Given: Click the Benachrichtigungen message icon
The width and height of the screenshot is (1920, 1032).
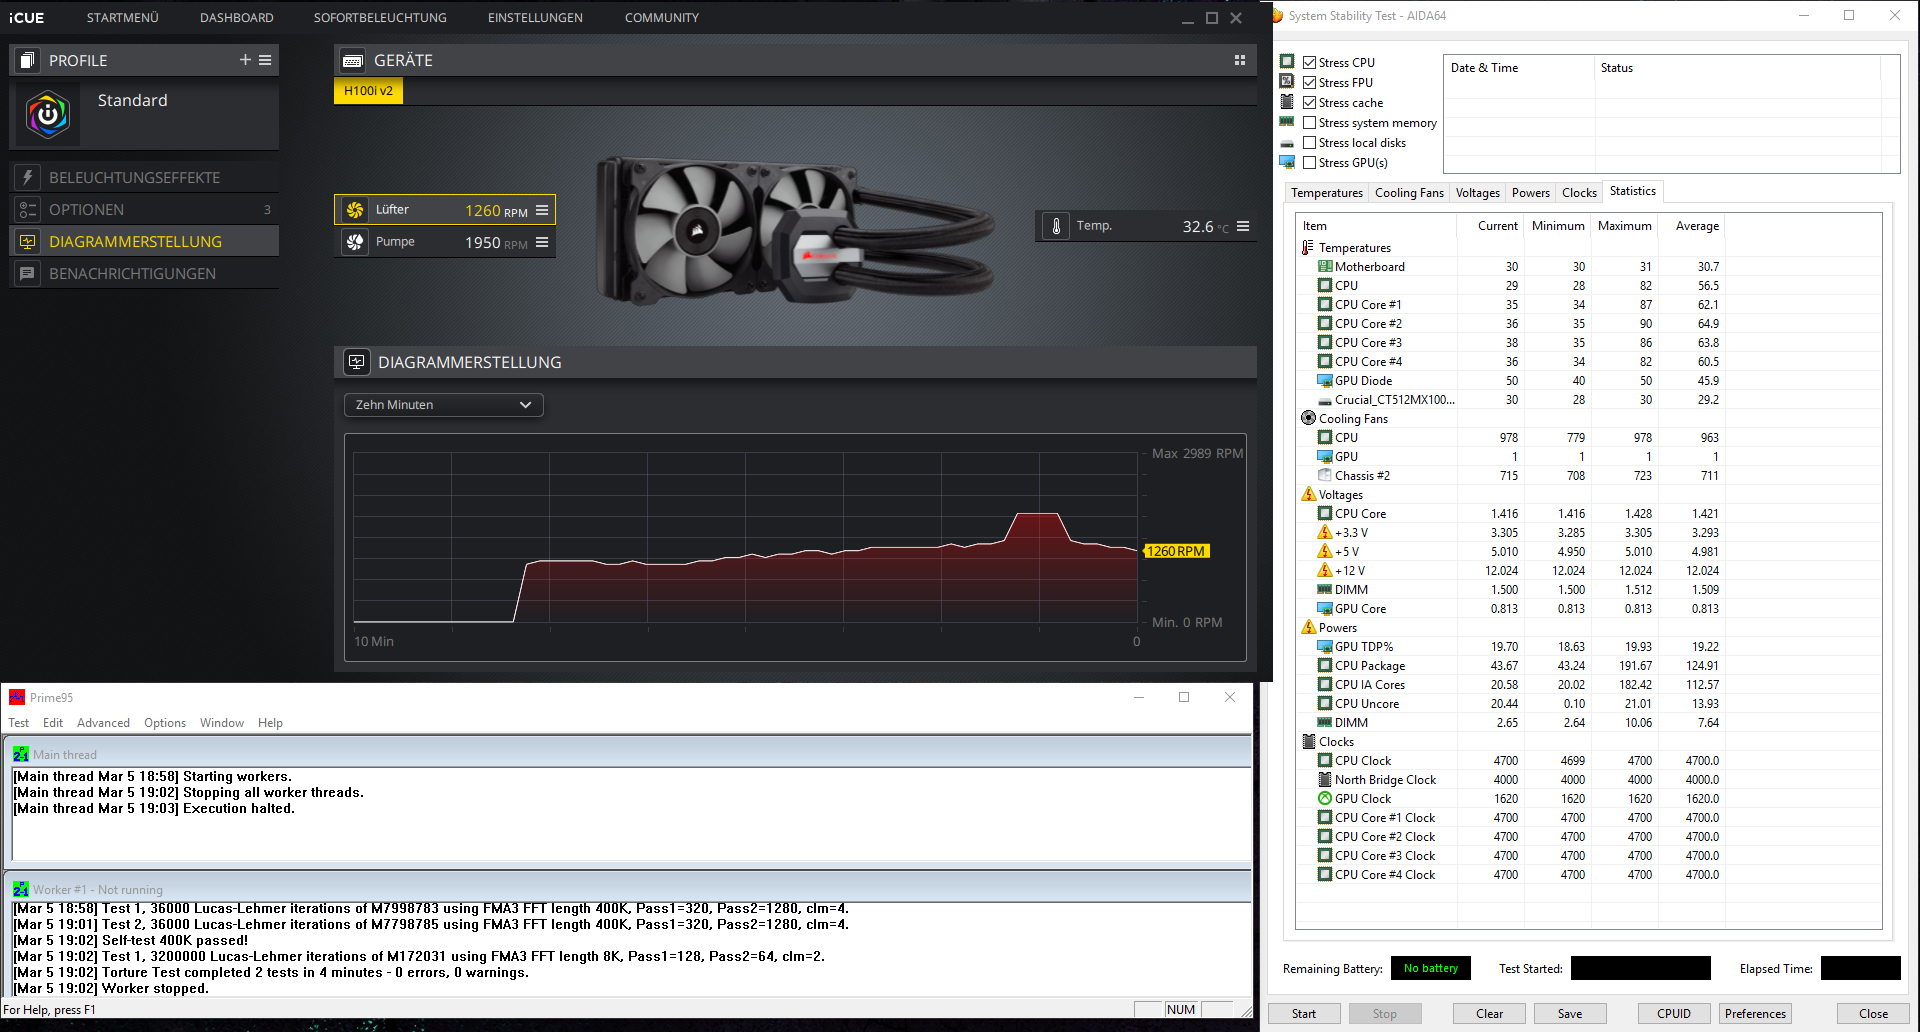Looking at the screenshot, I should 27,273.
